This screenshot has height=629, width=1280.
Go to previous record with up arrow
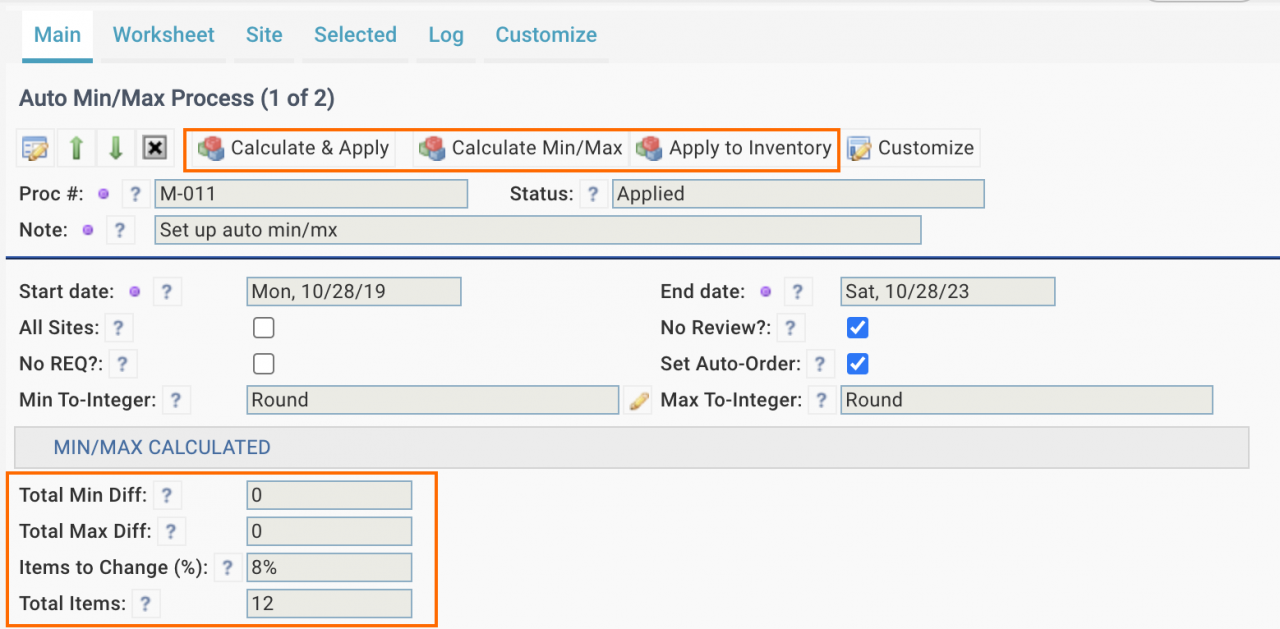(76, 148)
